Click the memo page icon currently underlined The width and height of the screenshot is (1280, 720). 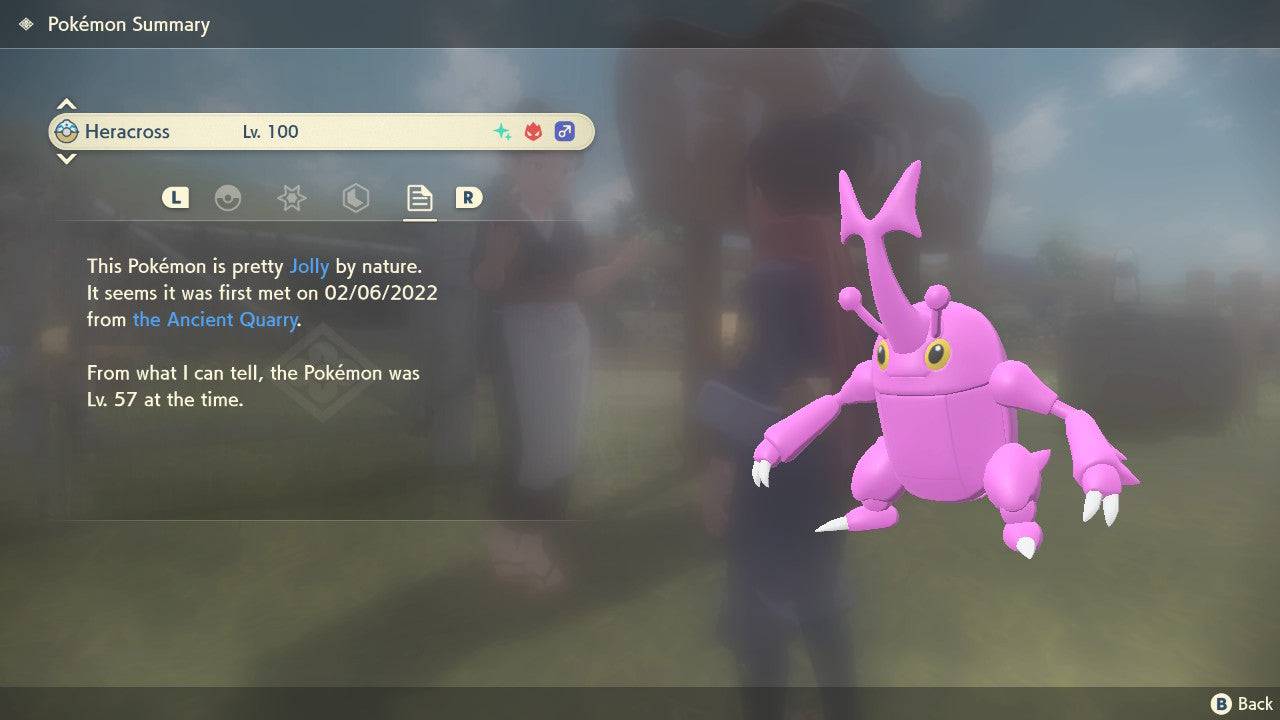pos(419,198)
